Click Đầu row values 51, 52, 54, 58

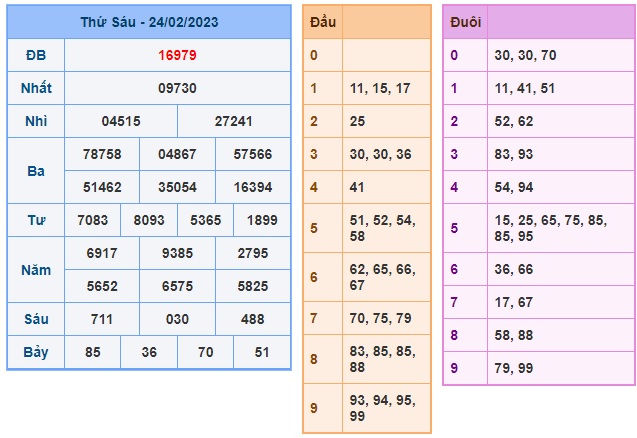(x=383, y=228)
